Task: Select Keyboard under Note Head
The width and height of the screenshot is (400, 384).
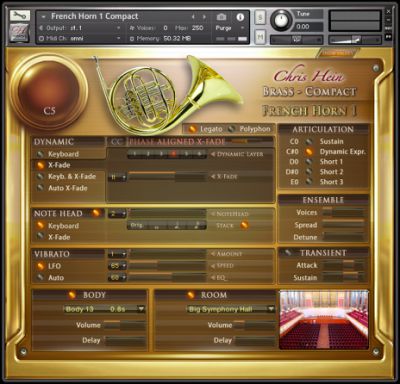Action: (40, 225)
